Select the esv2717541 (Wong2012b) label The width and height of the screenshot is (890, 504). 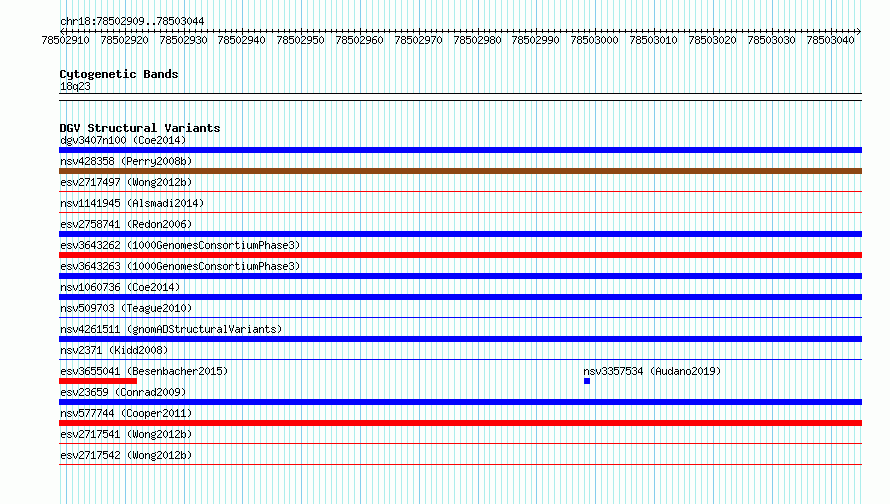pos(126,434)
